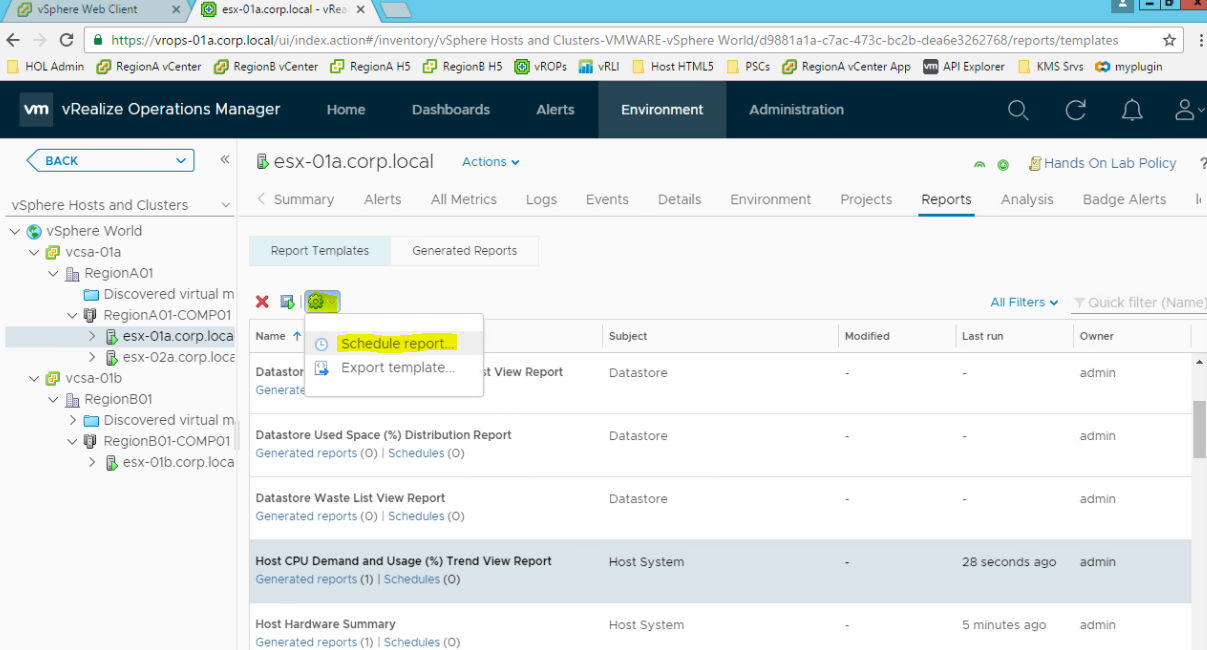Collapse the vSphere World tree node
Viewport: 1207px width, 650px height.
click(15, 231)
